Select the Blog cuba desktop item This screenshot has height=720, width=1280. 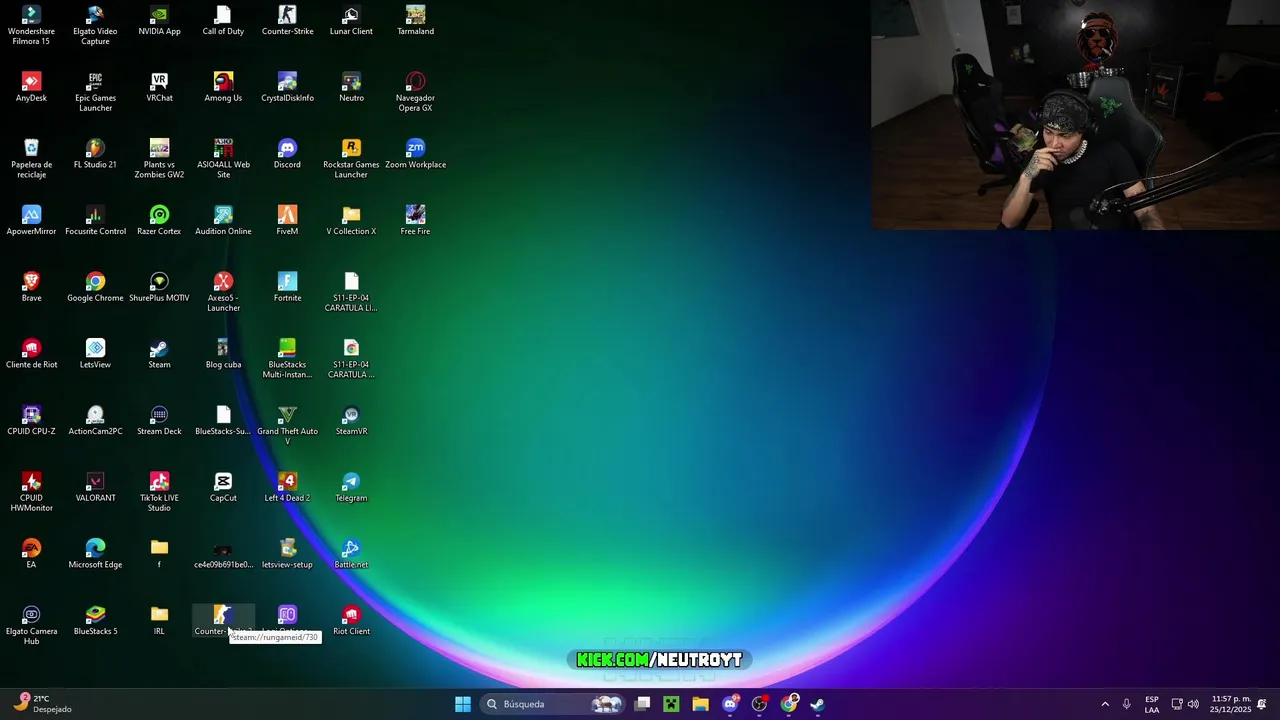223,354
